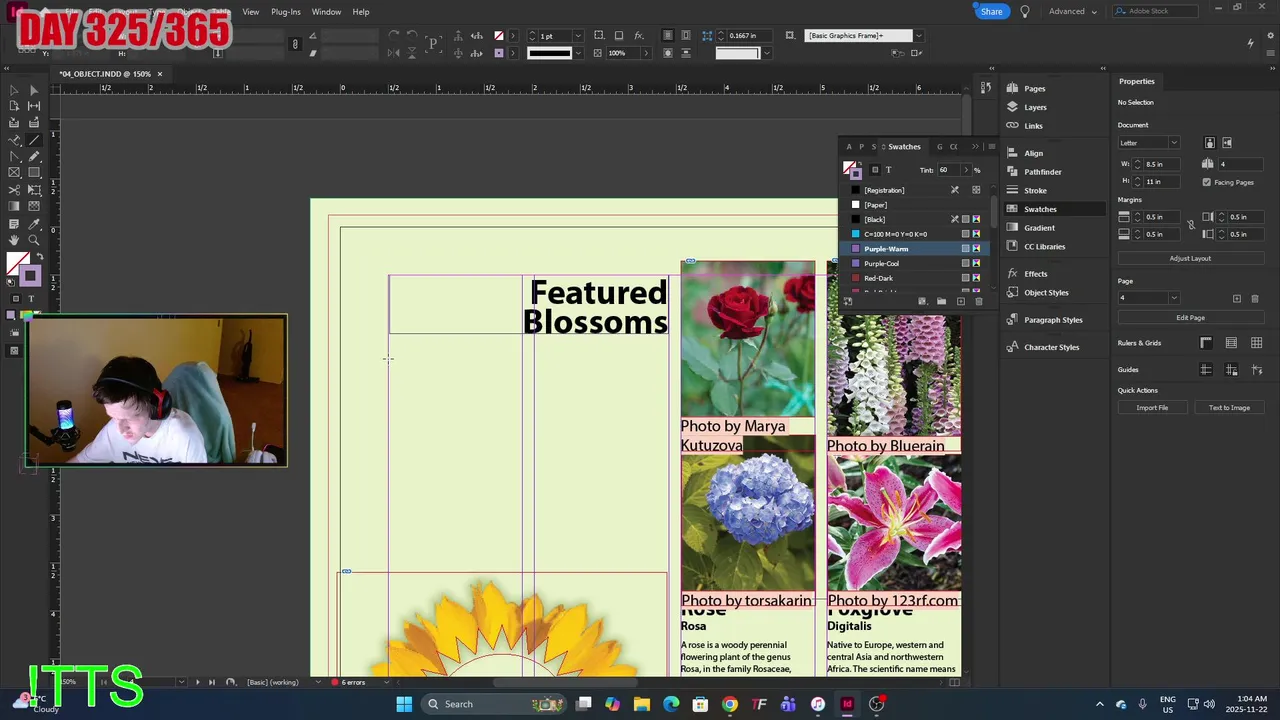
Task: Open the stroke weight 1 pt dropdown
Action: (577, 36)
